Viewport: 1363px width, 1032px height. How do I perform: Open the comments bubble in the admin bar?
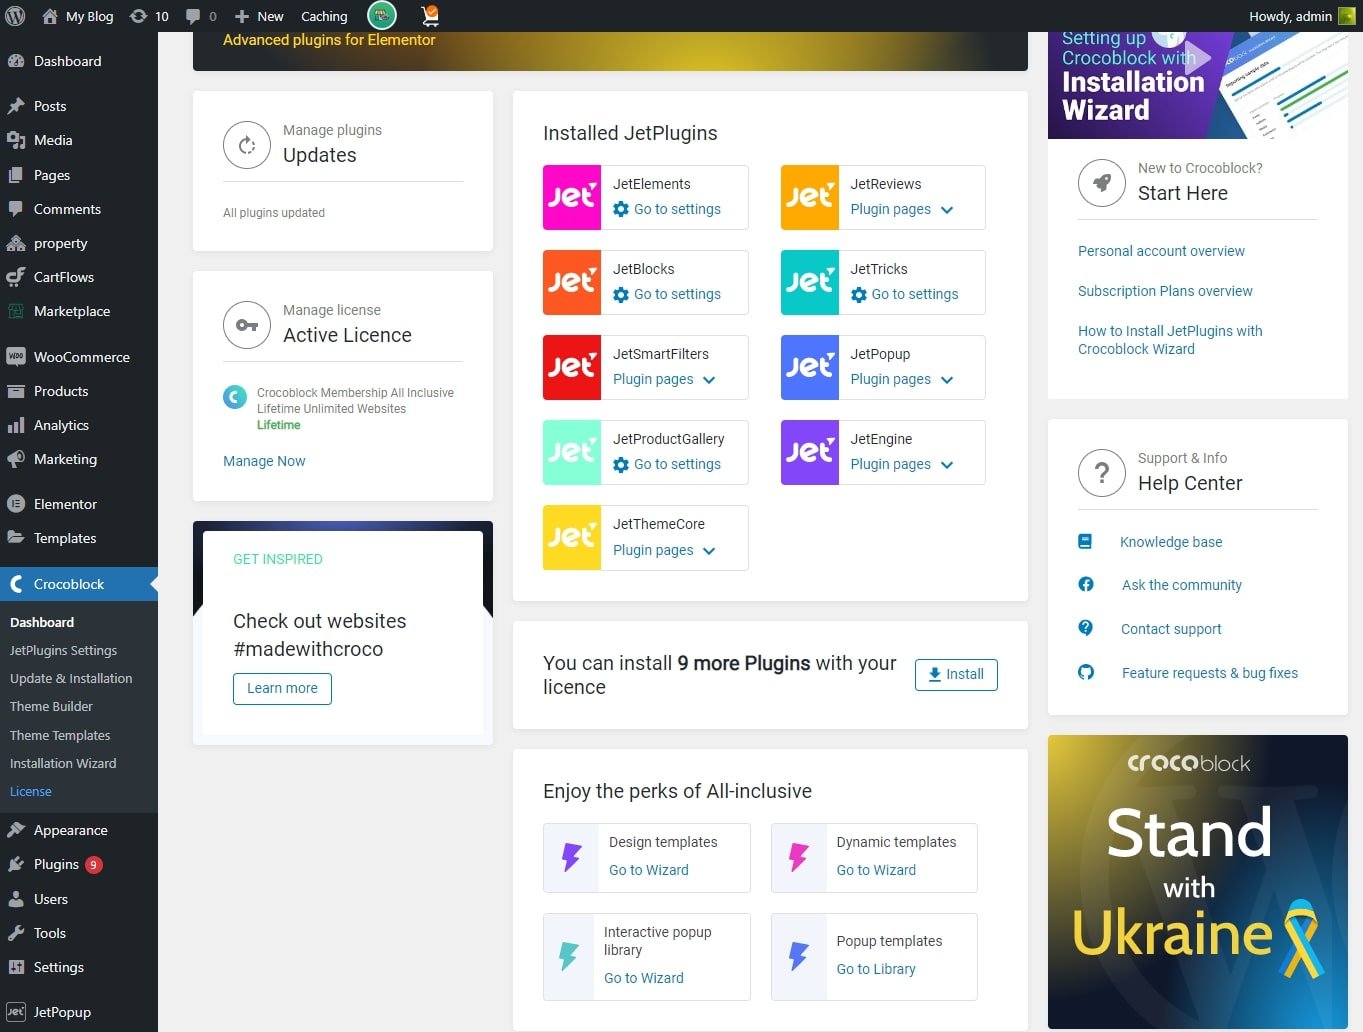(x=201, y=16)
